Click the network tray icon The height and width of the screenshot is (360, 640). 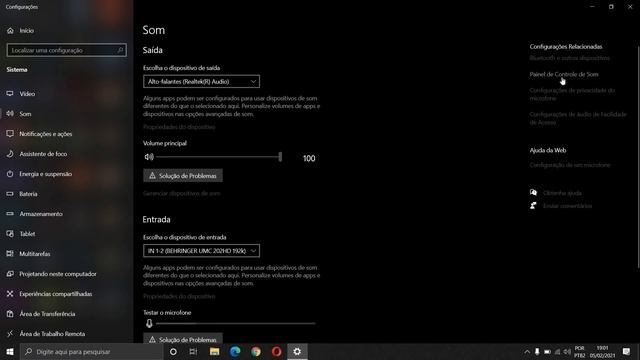click(557, 352)
